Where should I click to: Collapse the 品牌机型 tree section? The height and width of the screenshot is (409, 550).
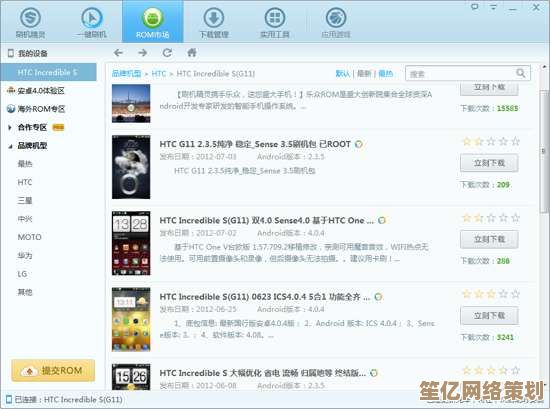[x=10, y=146]
